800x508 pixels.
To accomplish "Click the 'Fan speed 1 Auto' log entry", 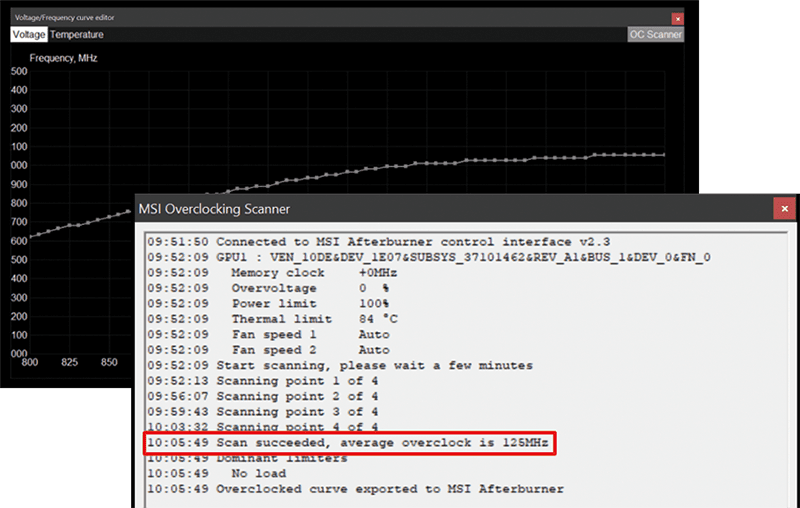I will (x=268, y=335).
